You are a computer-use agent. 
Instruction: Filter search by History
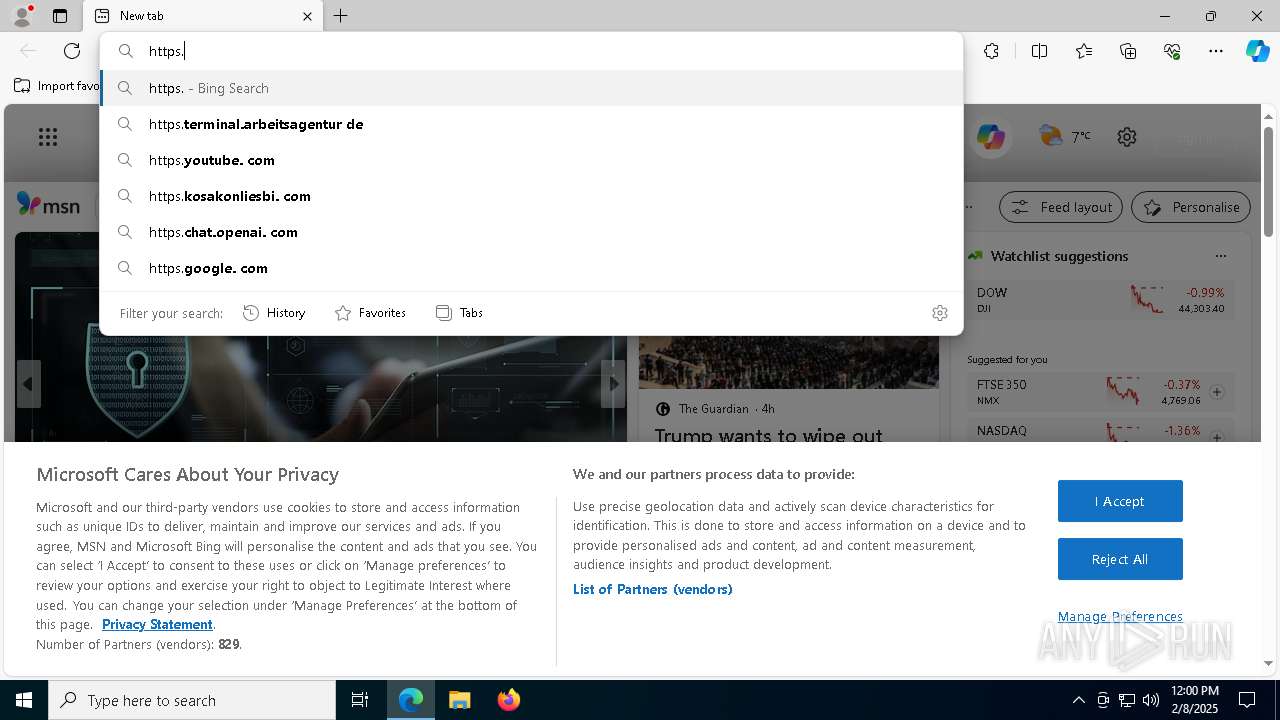pyautogui.click(x=274, y=313)
